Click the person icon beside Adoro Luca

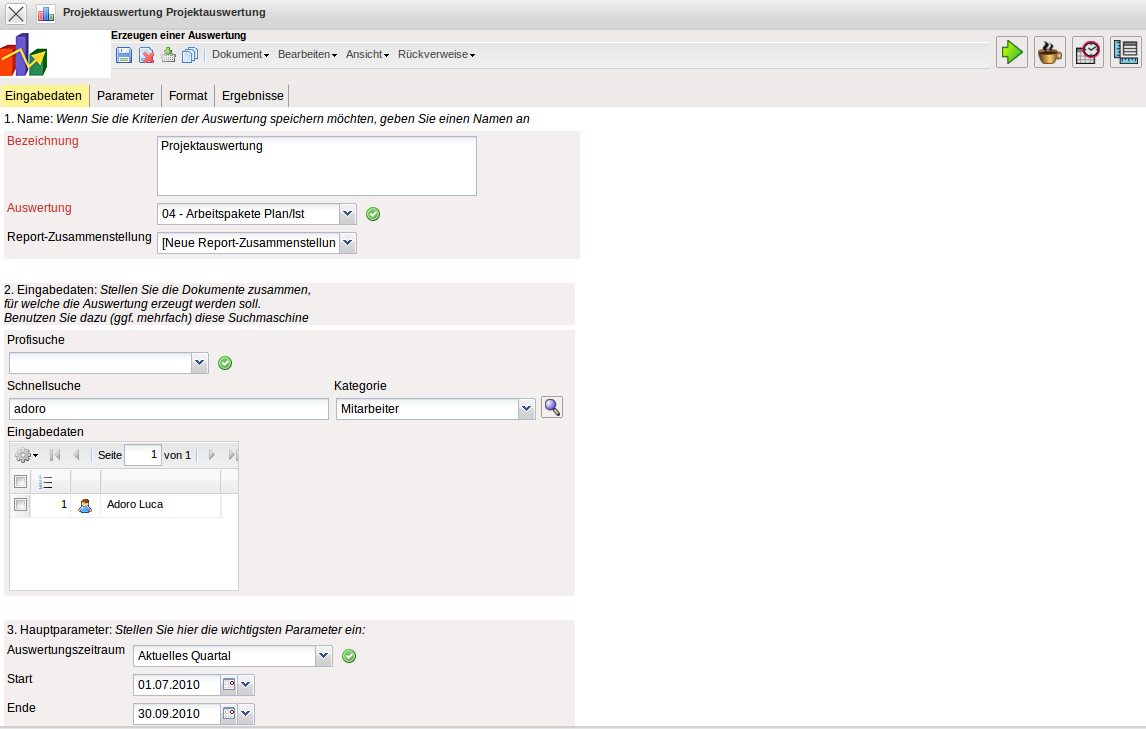(x=85, y=505)
